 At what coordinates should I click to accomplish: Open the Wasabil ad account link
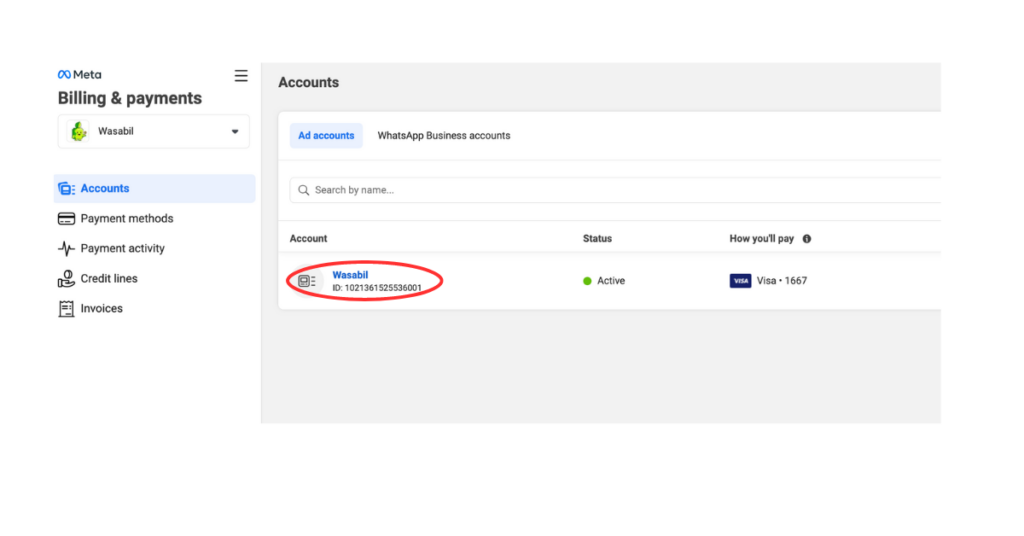(x=350, y=274)
